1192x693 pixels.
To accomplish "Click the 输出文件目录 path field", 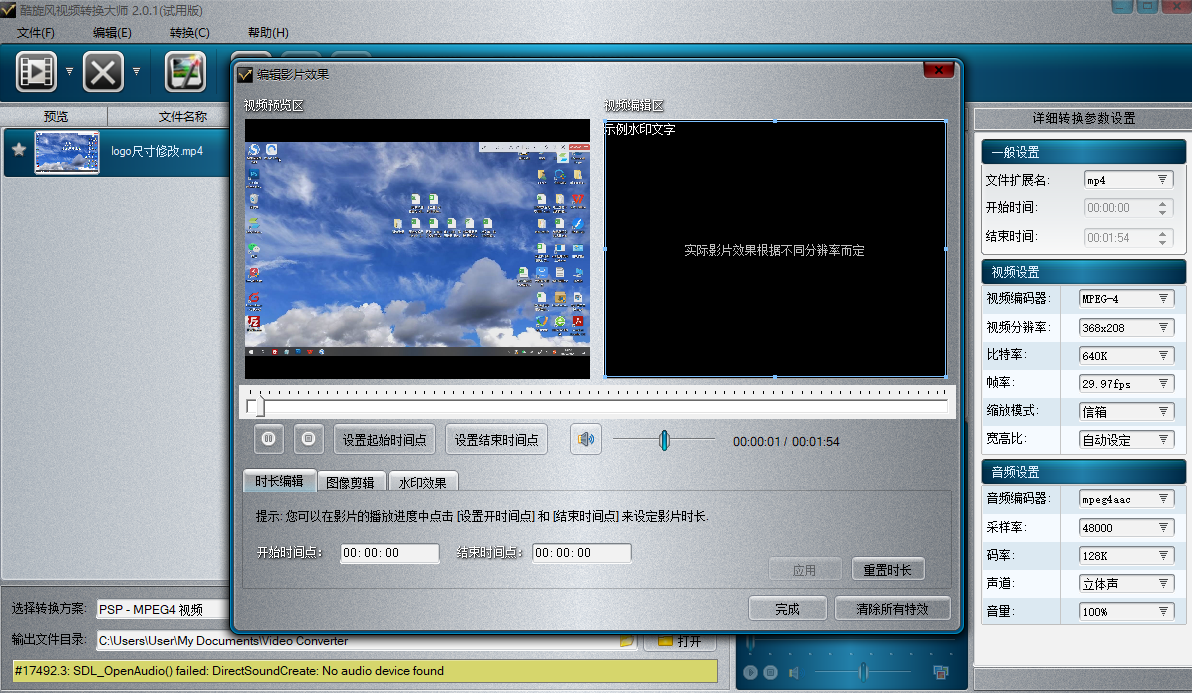I will (x=357, y=641).
